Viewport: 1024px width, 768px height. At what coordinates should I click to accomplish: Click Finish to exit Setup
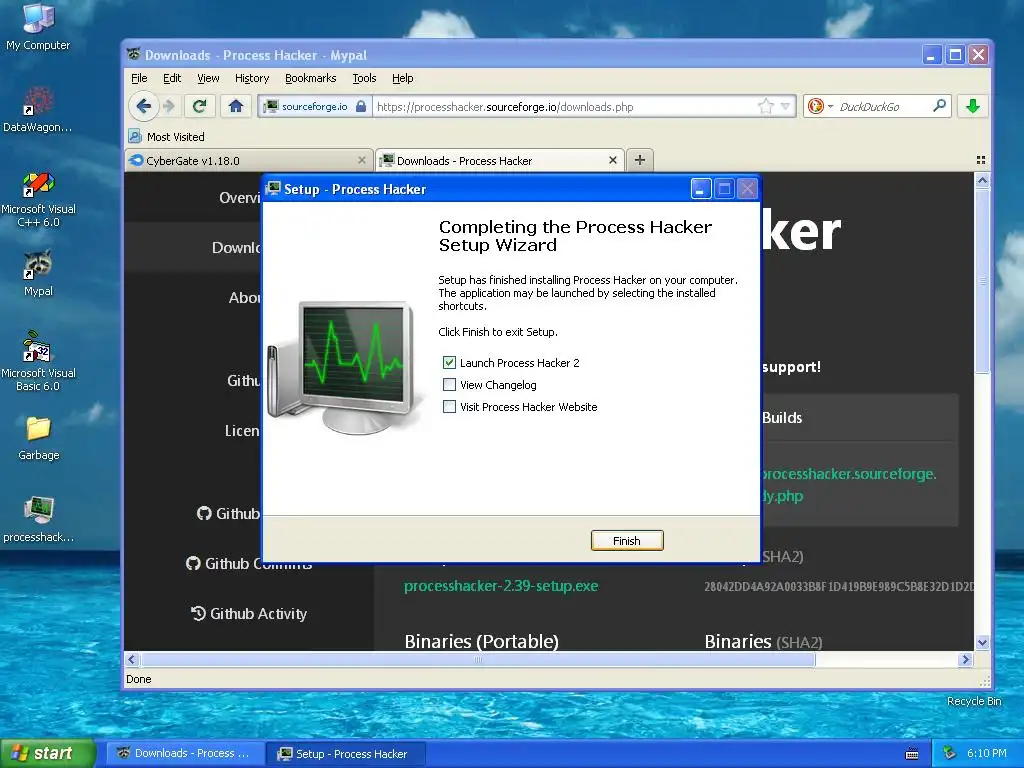(627, 541)
